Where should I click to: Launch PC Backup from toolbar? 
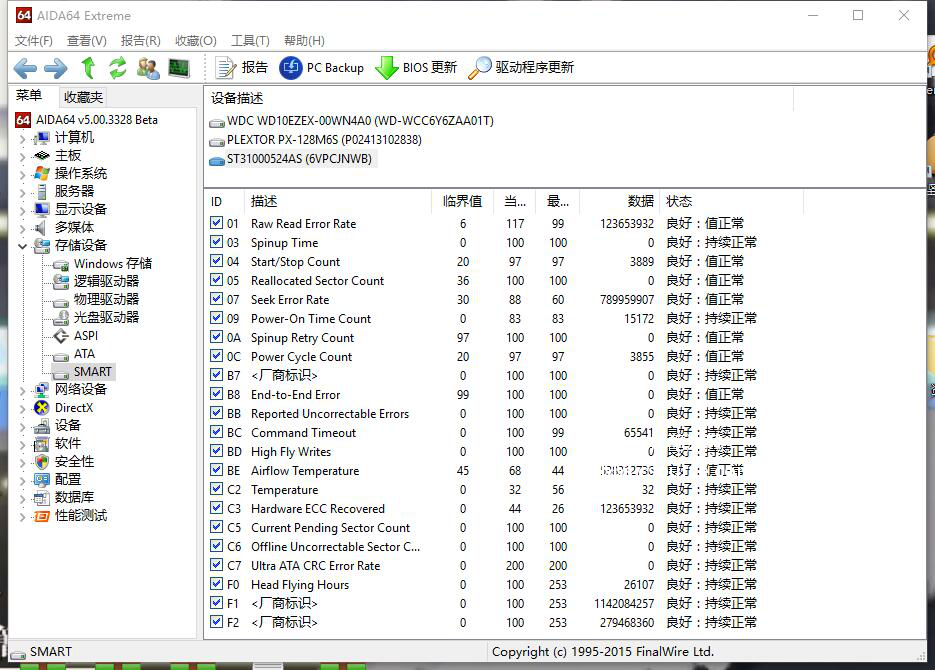(x=321, y=67)
